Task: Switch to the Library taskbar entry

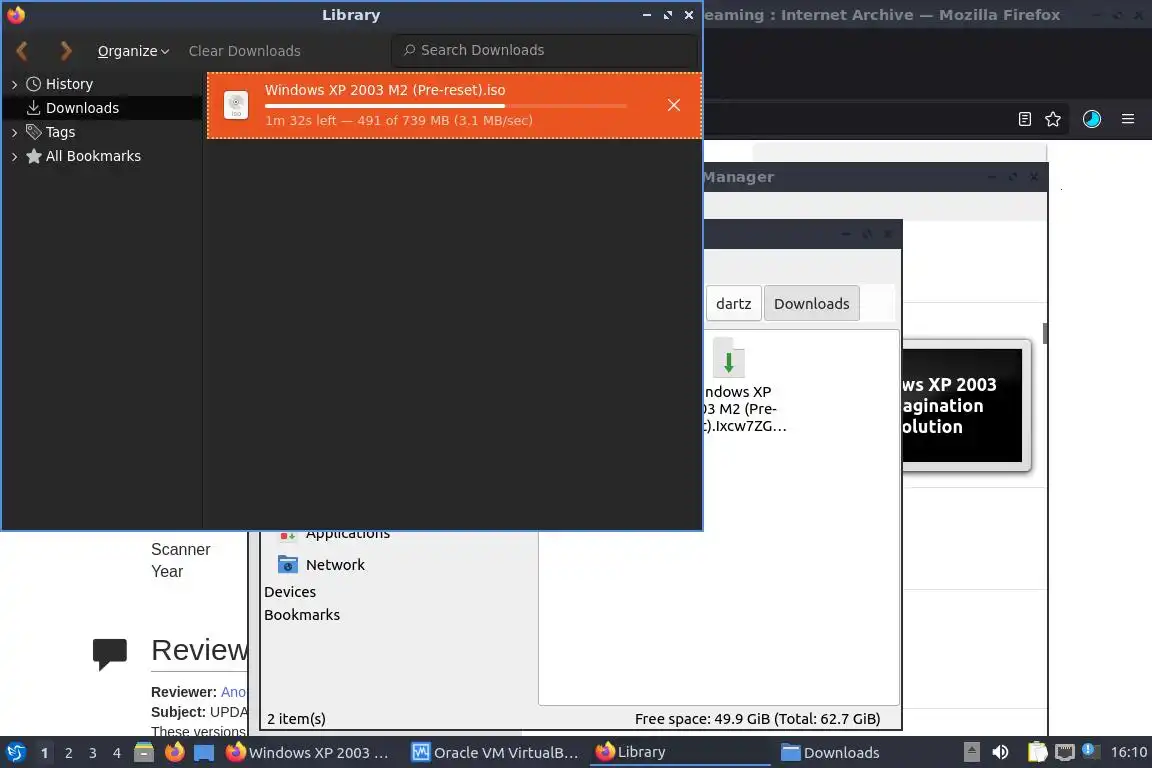Action: (x=680, y=753)
